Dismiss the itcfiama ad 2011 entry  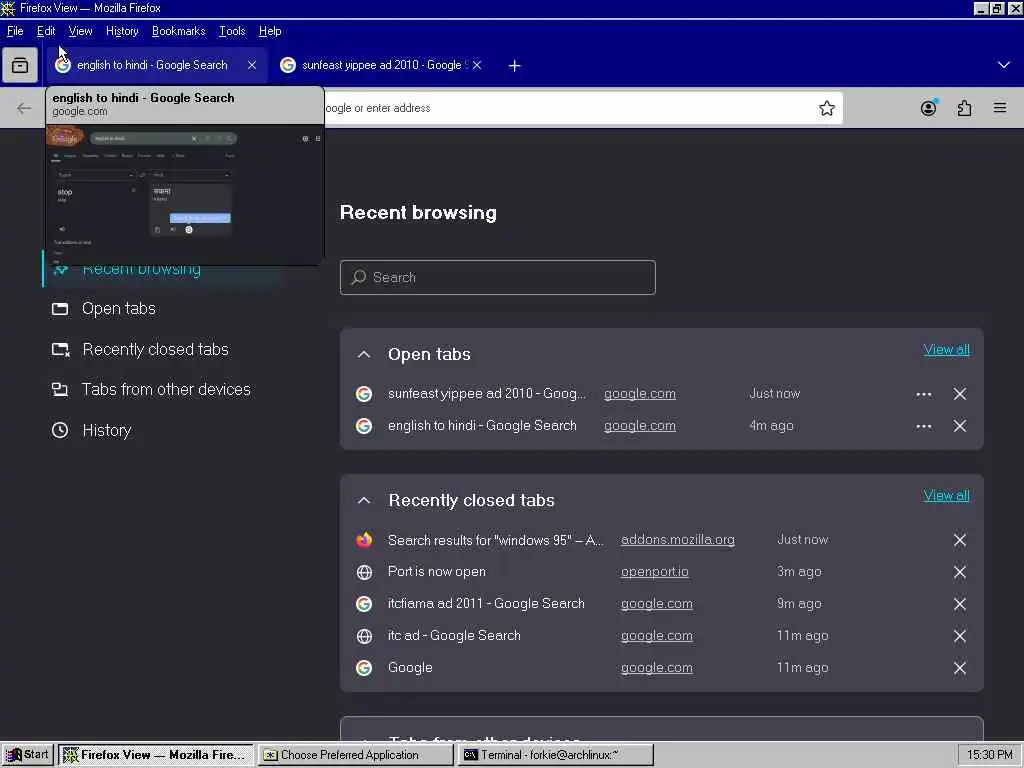tap(959, 604)
